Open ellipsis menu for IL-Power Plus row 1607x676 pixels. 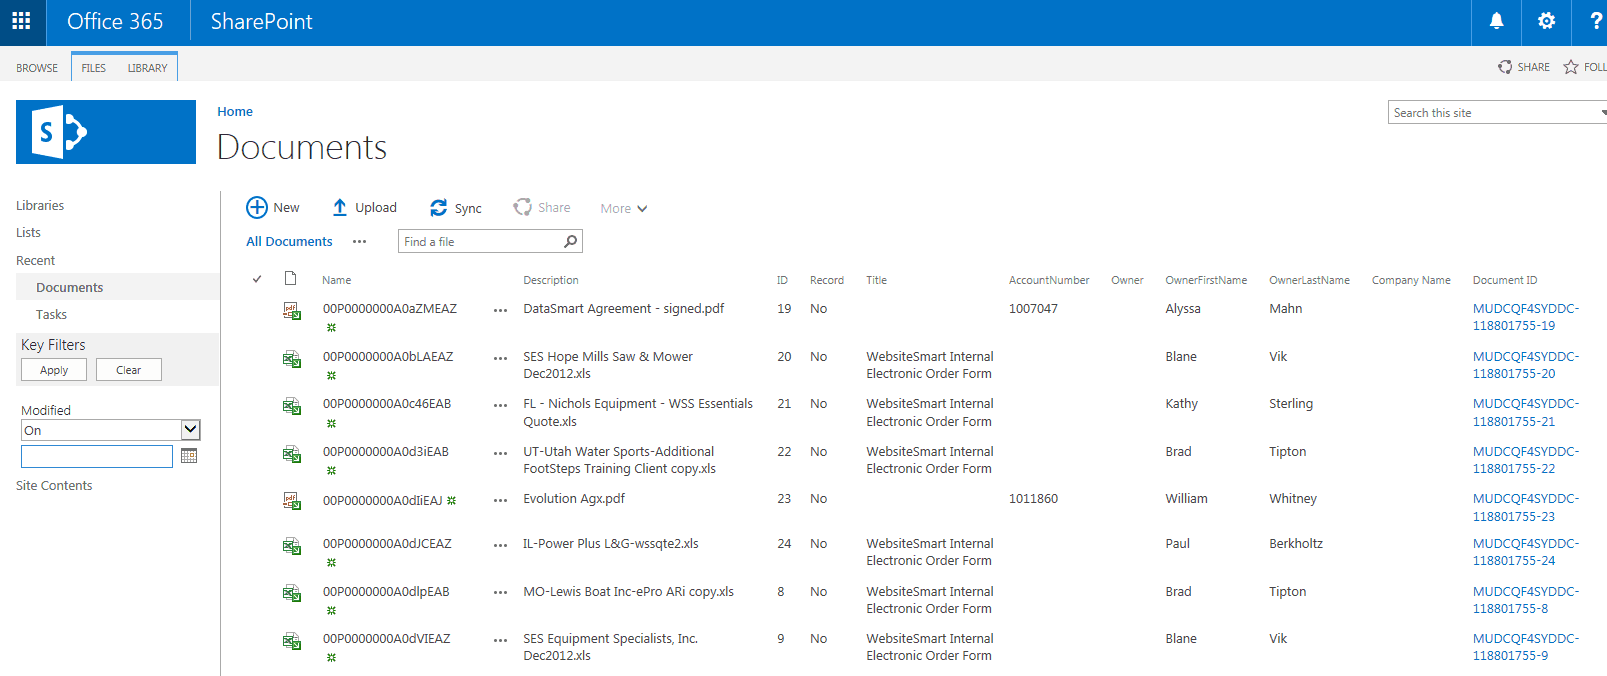(x=500, y=546)
